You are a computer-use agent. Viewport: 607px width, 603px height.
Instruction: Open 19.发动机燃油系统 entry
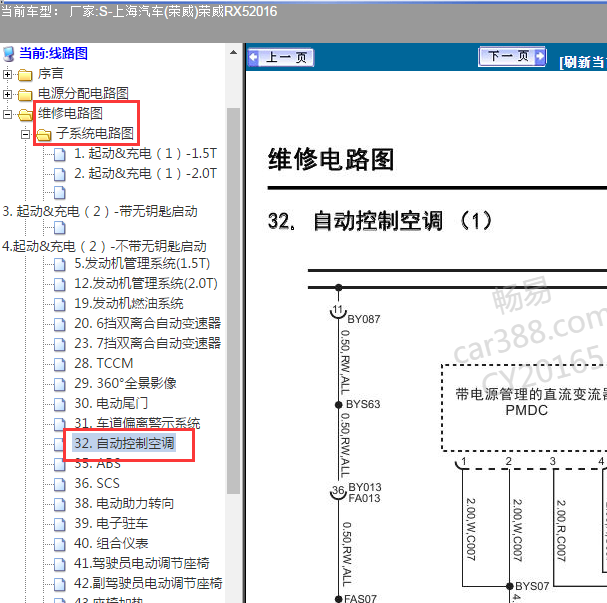[x=129, y=304]
